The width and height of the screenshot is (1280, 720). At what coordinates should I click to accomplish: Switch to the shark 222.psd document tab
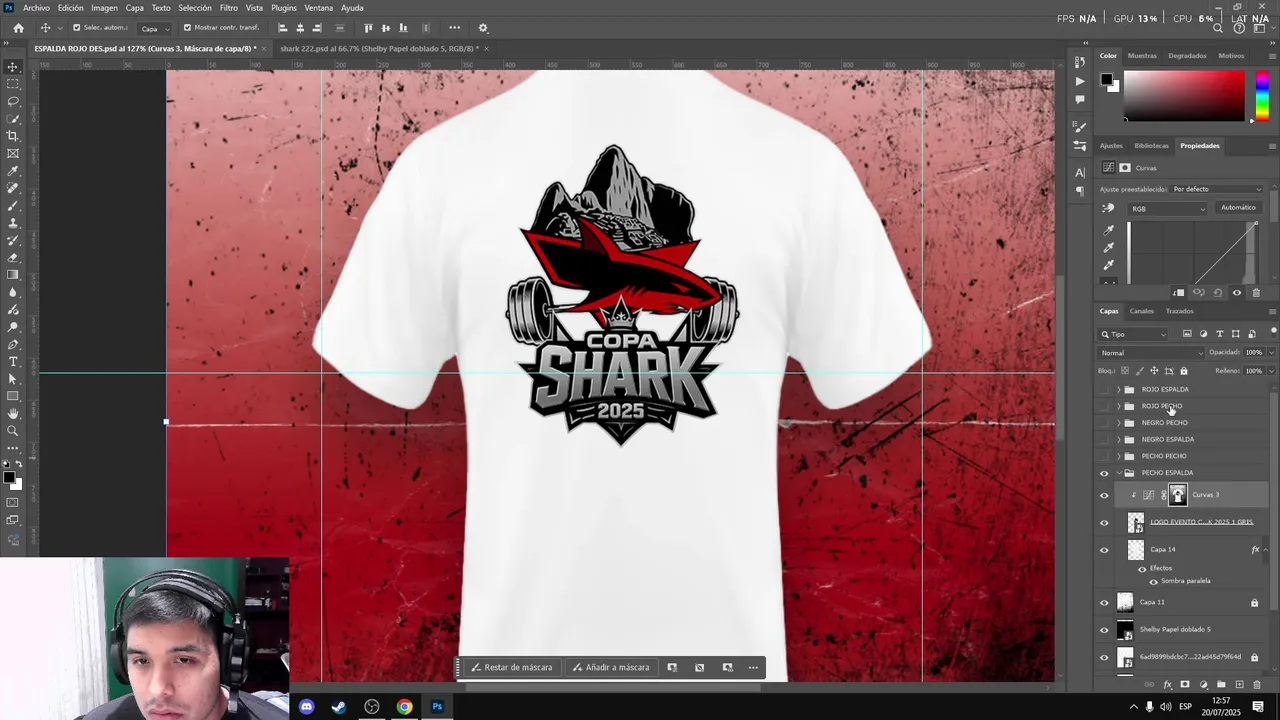tap(379, 48)
